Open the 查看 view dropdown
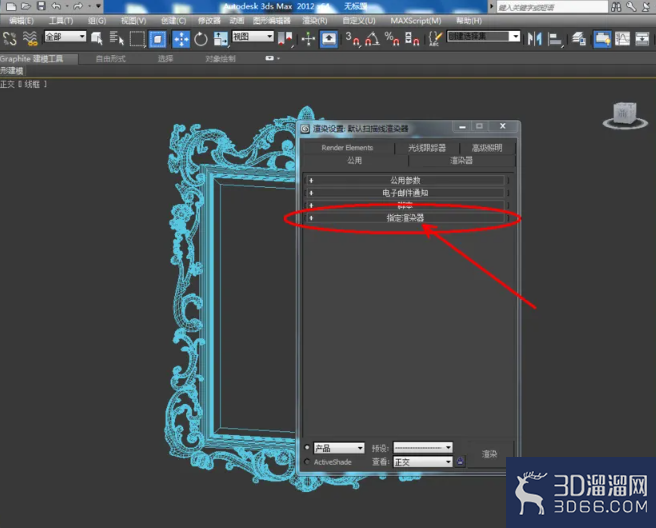Viewport: 656px width, 528px height. (x=423, y=461)
